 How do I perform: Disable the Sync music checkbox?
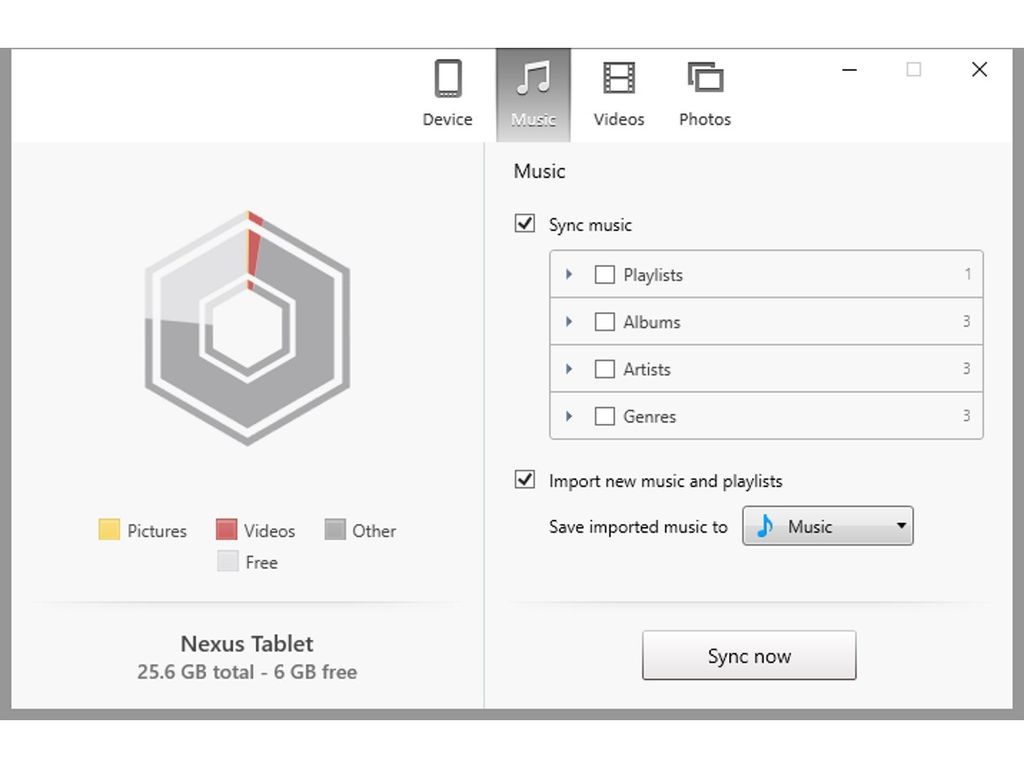(x=524, y=223)
